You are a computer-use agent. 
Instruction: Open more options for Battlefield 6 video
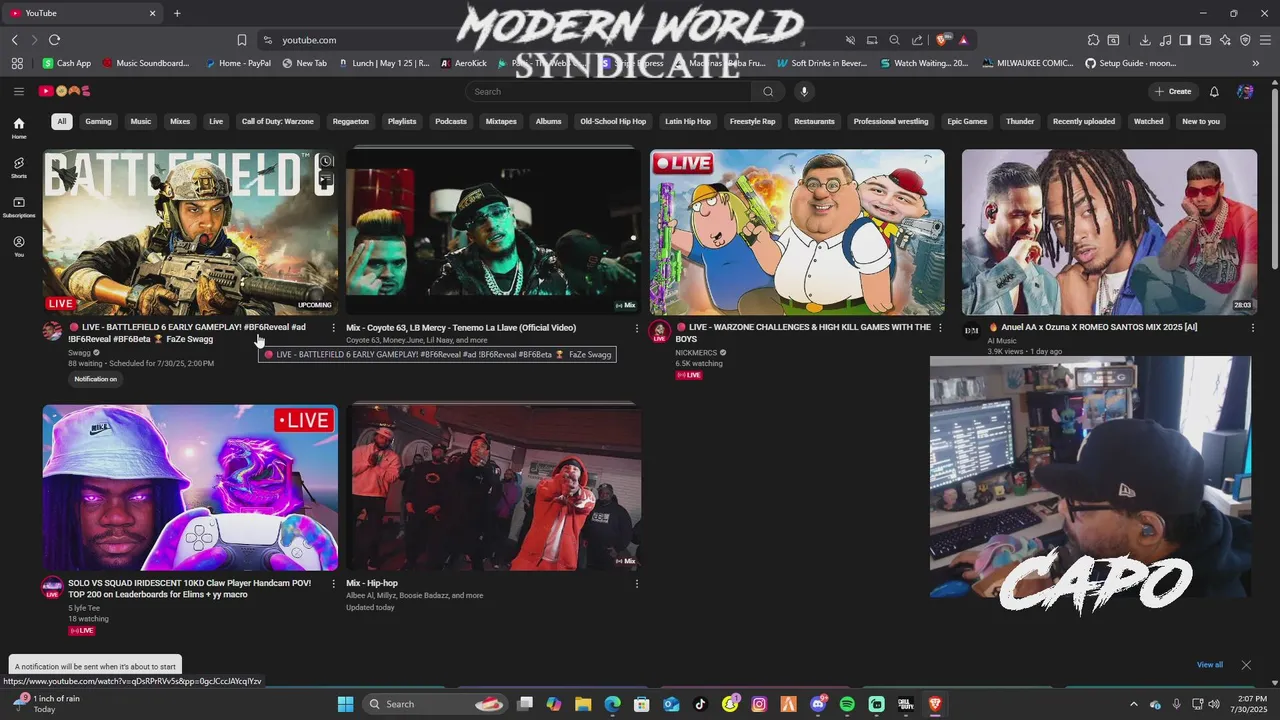tap(333, 328)
